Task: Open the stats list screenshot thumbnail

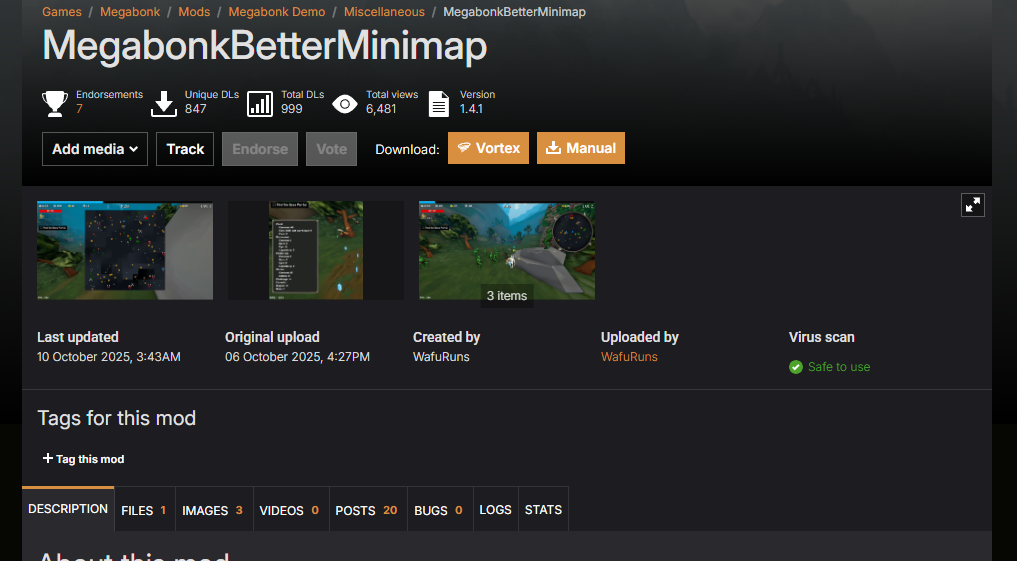Action: [x=316, y=250]
